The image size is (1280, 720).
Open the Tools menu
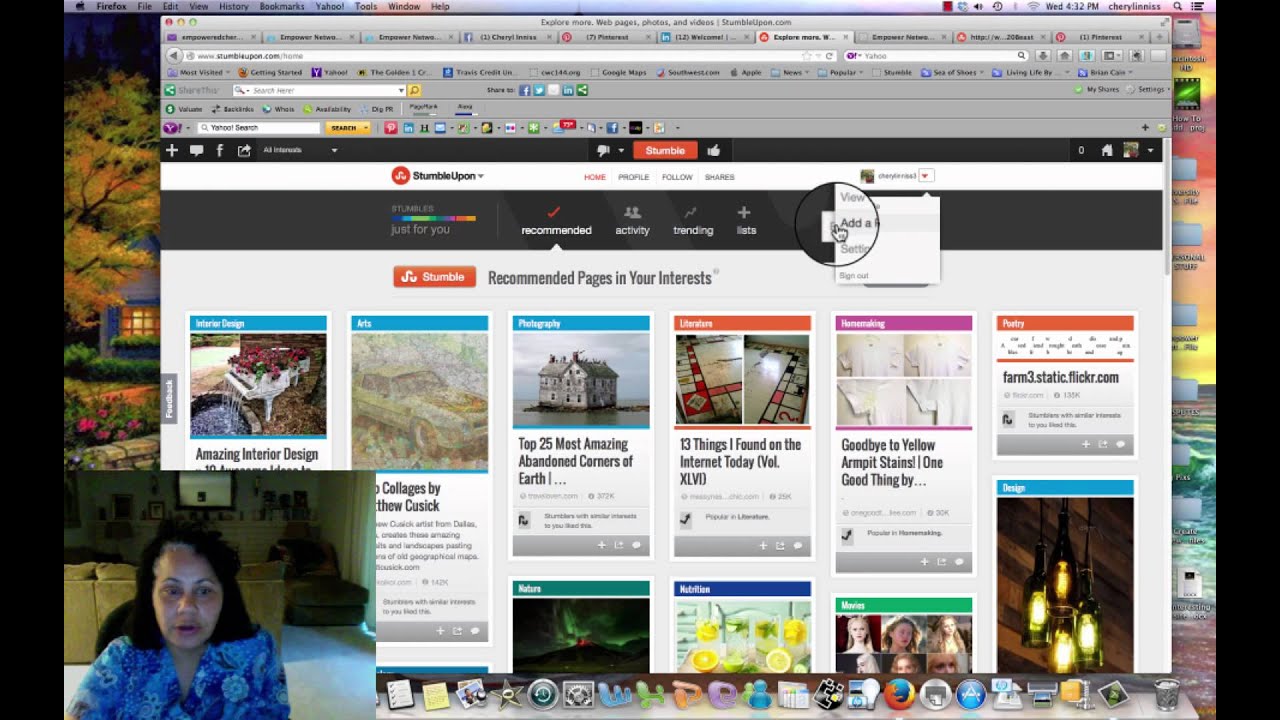coord(366,6)
